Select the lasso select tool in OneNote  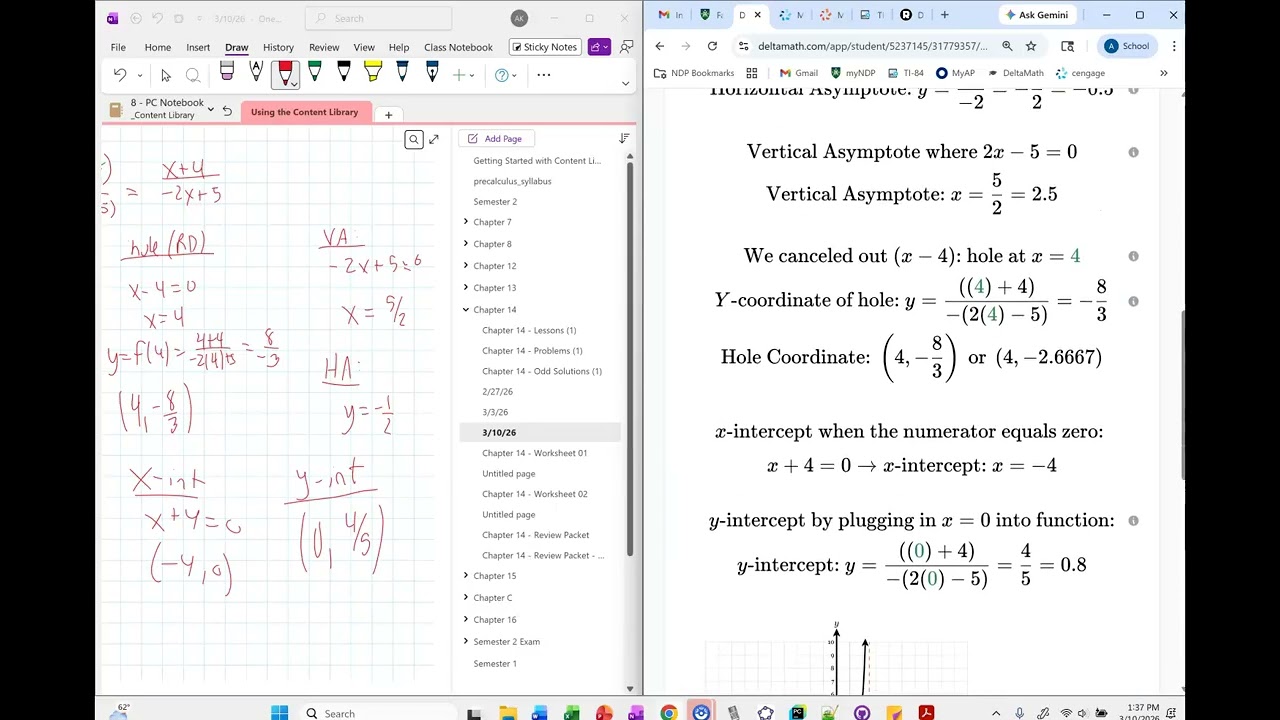pyautogui.click(x=193, y=75)
